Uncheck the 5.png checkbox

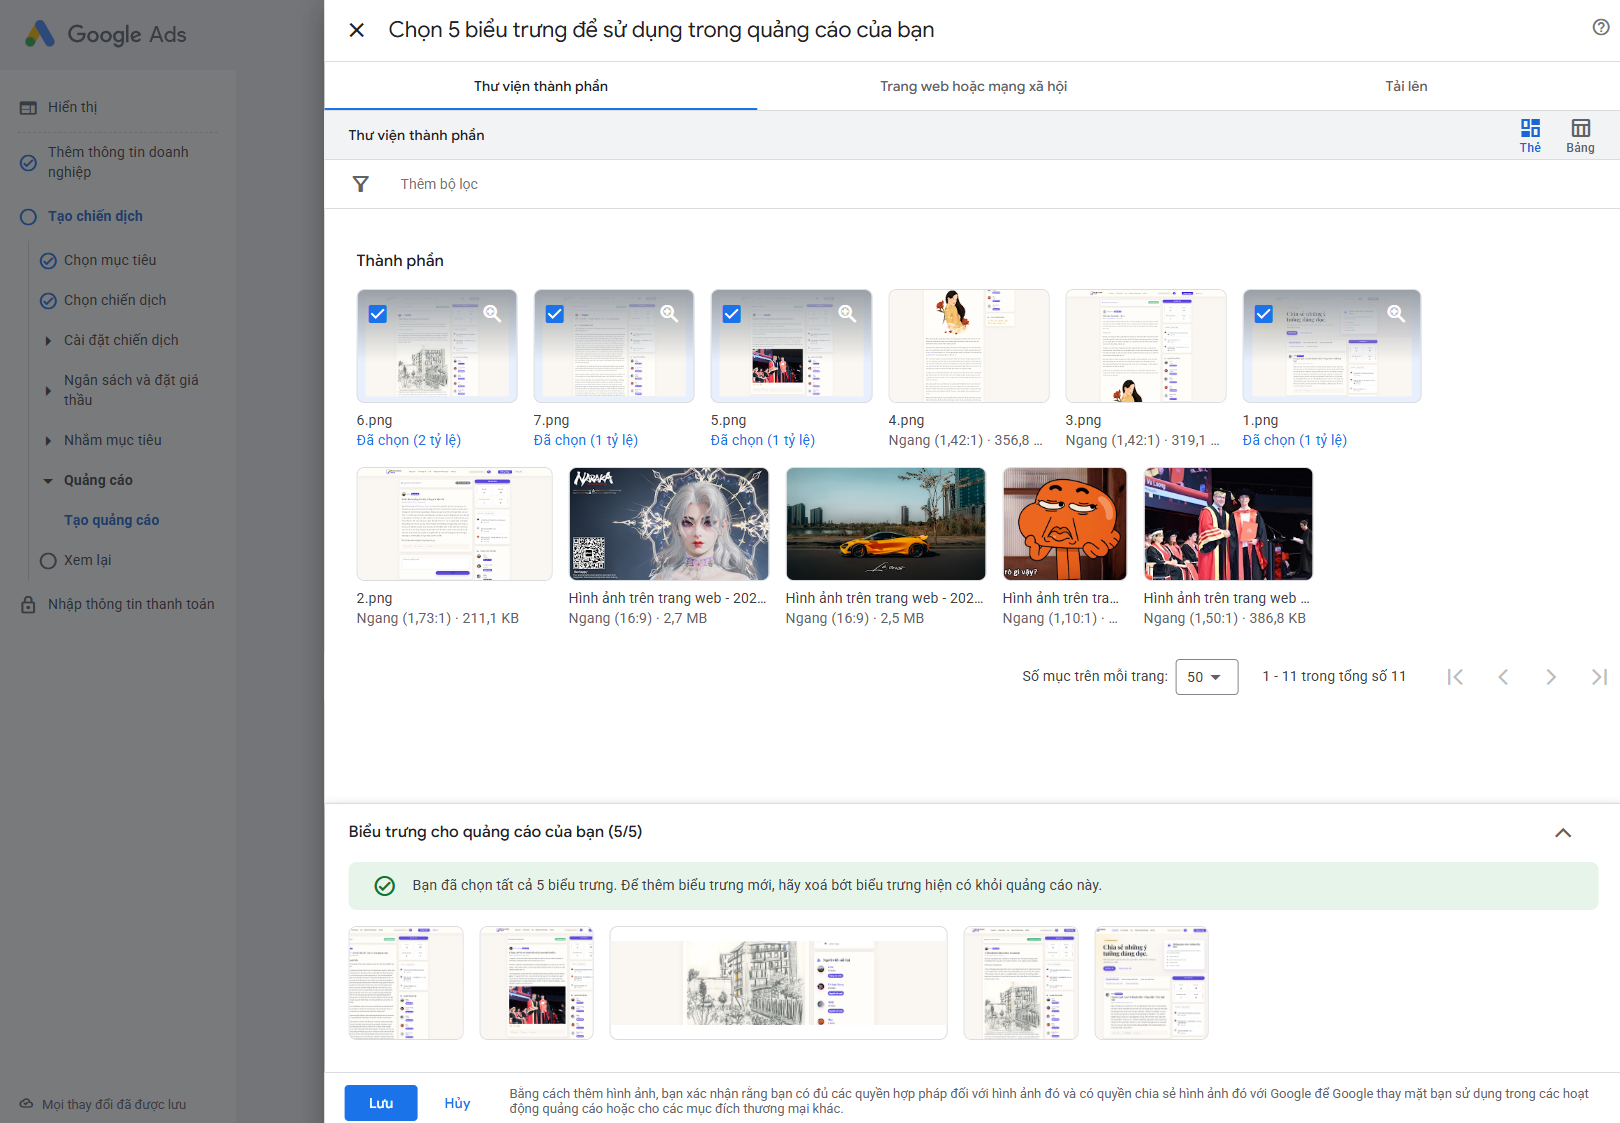click(732, 314)
